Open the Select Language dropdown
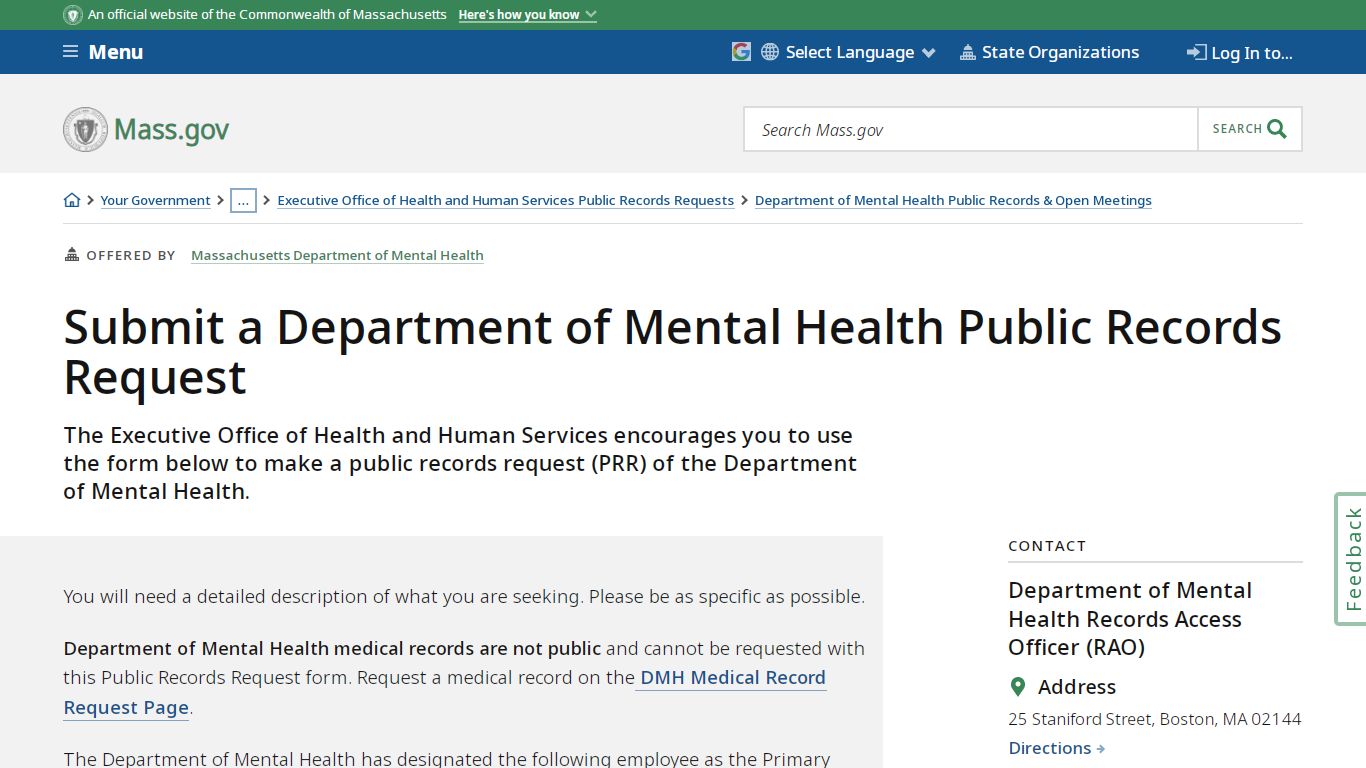 coord(860,52)
